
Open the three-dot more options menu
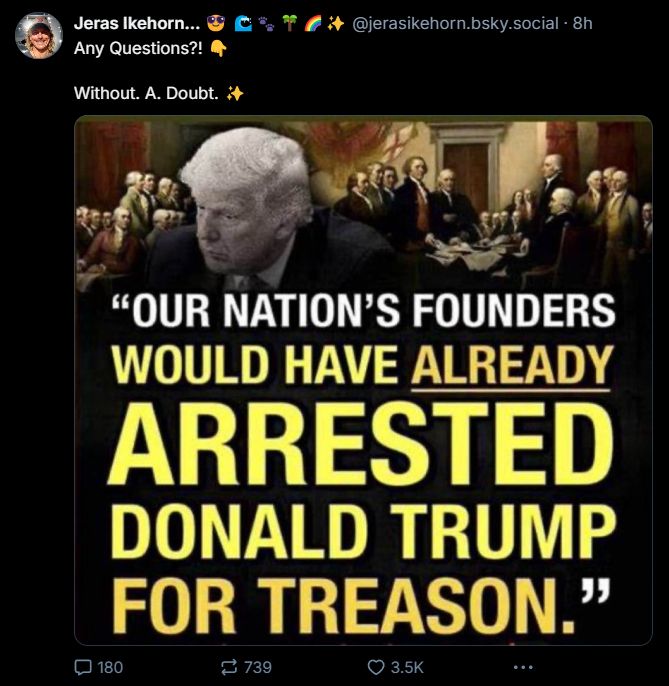tap(523, 667)
